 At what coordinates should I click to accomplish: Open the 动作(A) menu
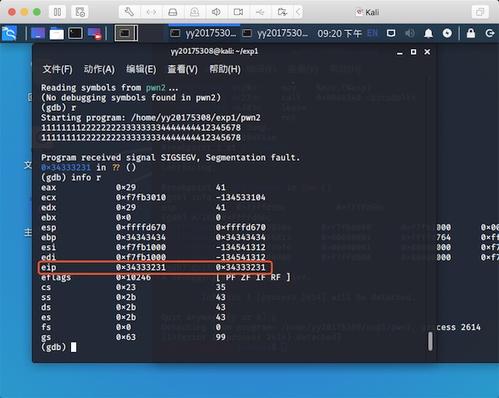tap(99, 69)
